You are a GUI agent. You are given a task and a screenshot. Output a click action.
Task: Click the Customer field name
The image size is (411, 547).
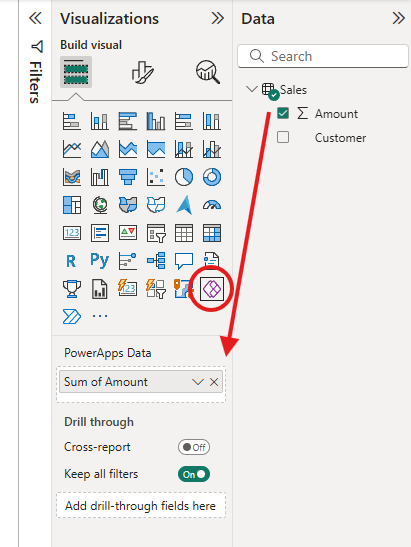340,138
